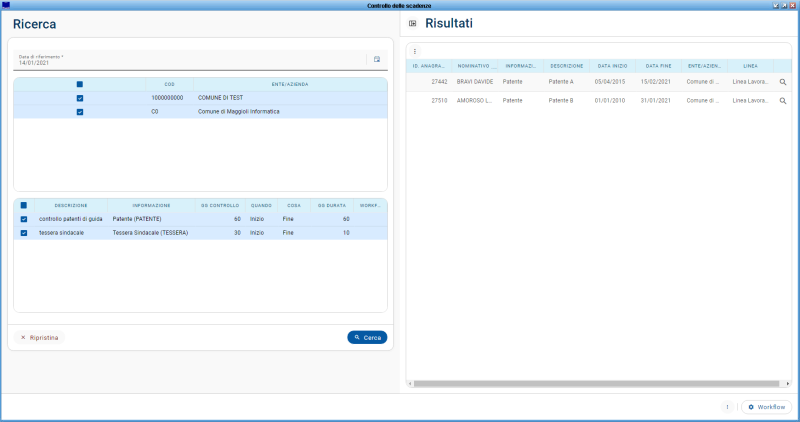Screen dimensions: 800x422
Task: Toggle the tessera sindacale checkbox
Action: click(24, 233)
